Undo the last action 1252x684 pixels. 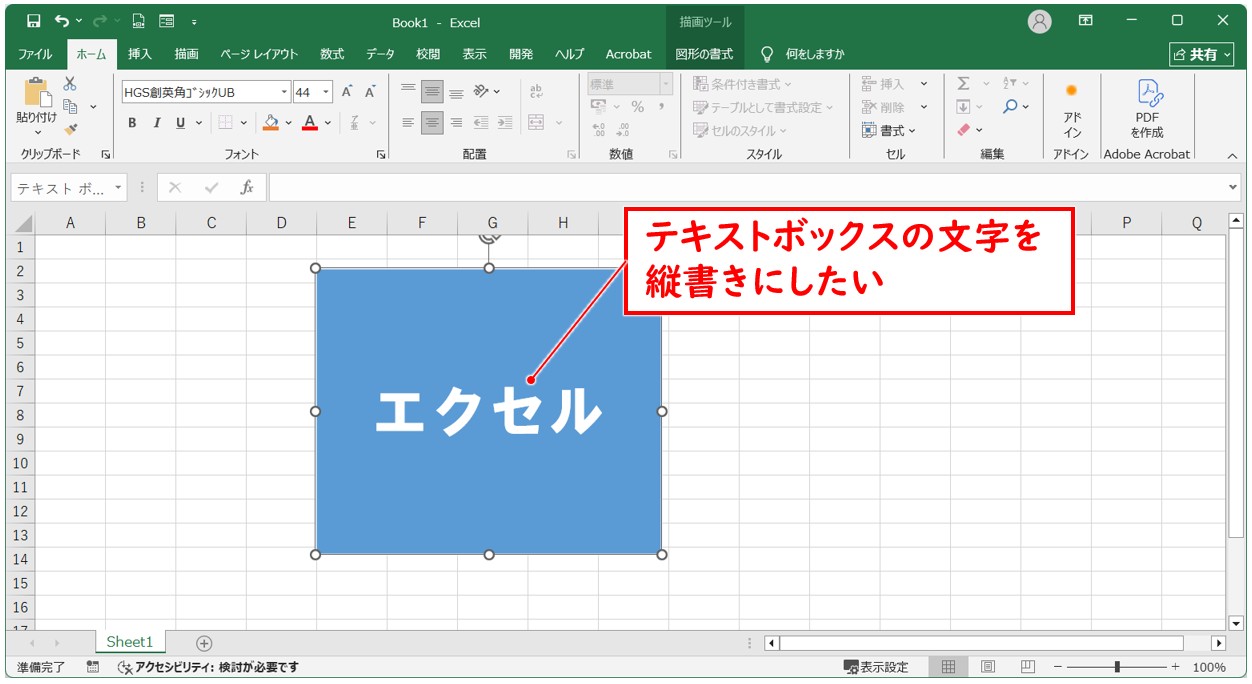[63, 21]
